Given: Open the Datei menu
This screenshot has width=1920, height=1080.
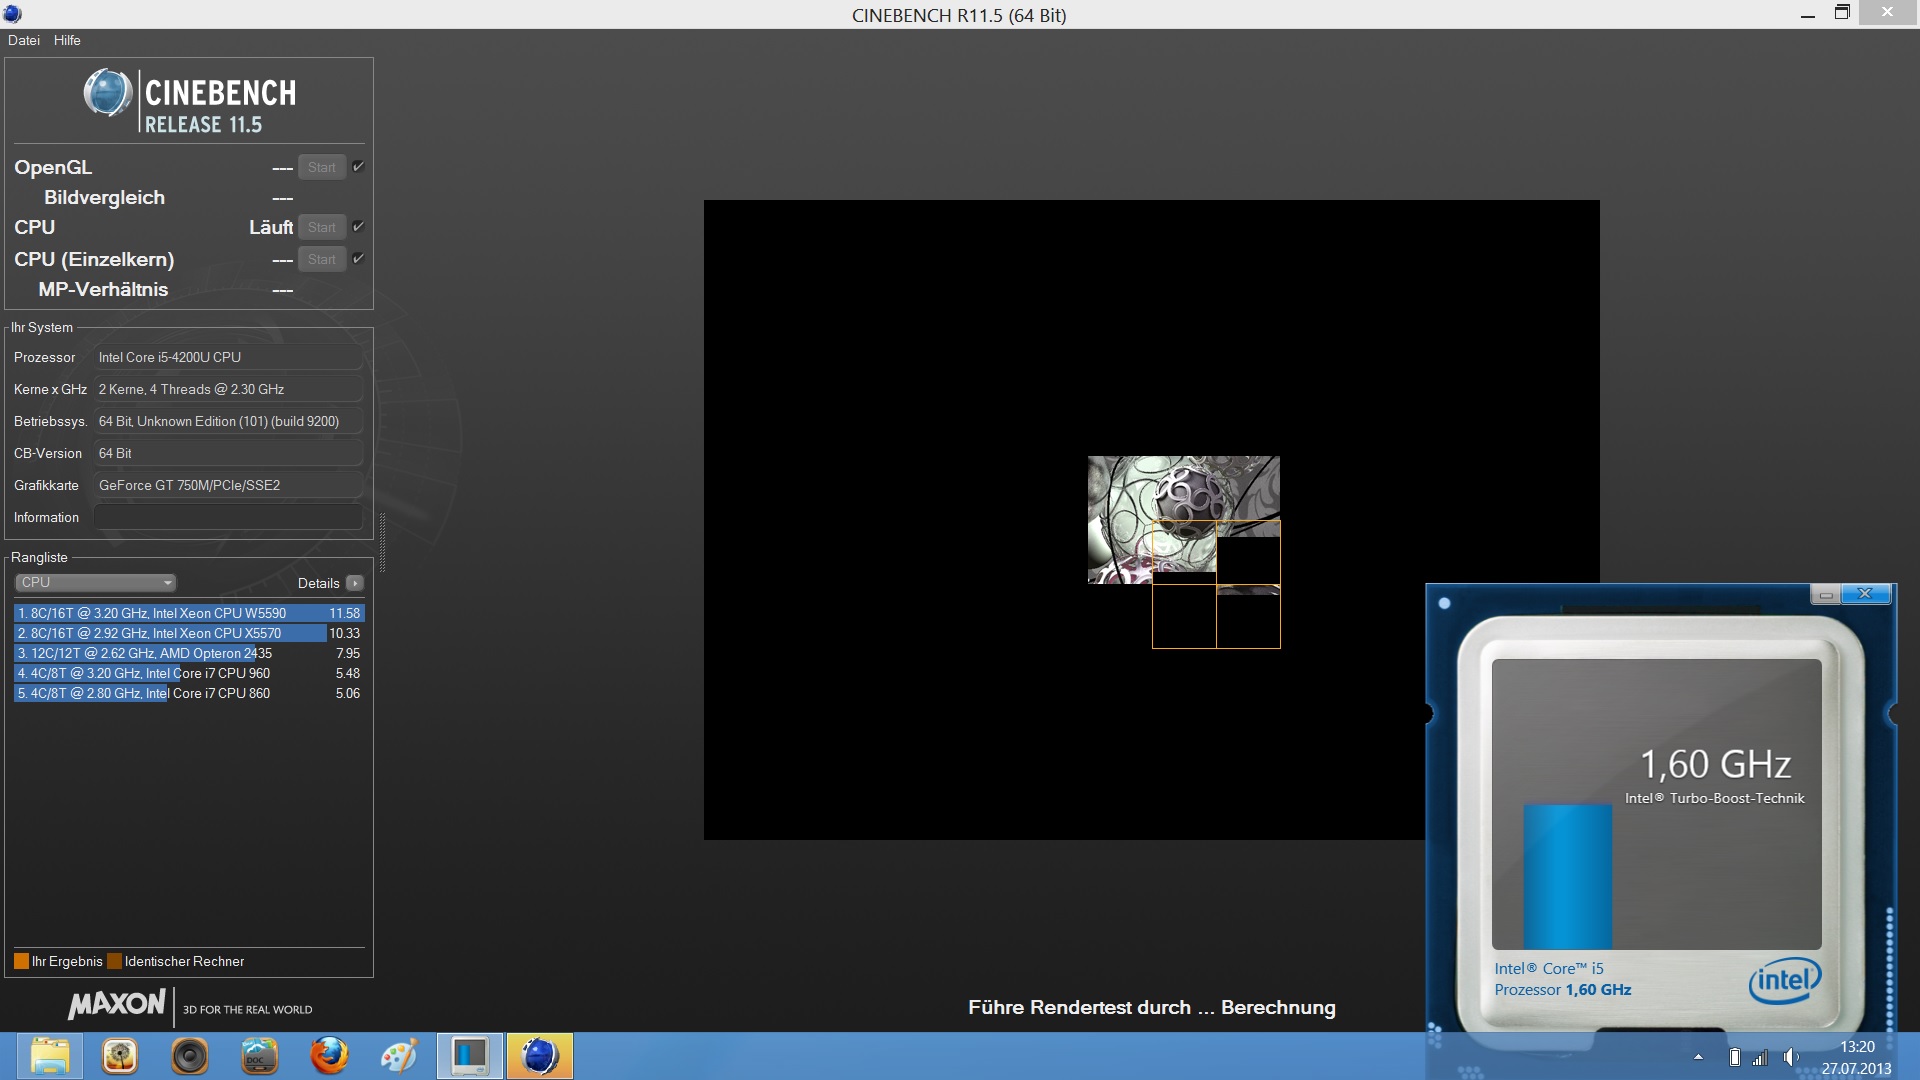Looking at the screenshot, I should (x=24, y=40).
